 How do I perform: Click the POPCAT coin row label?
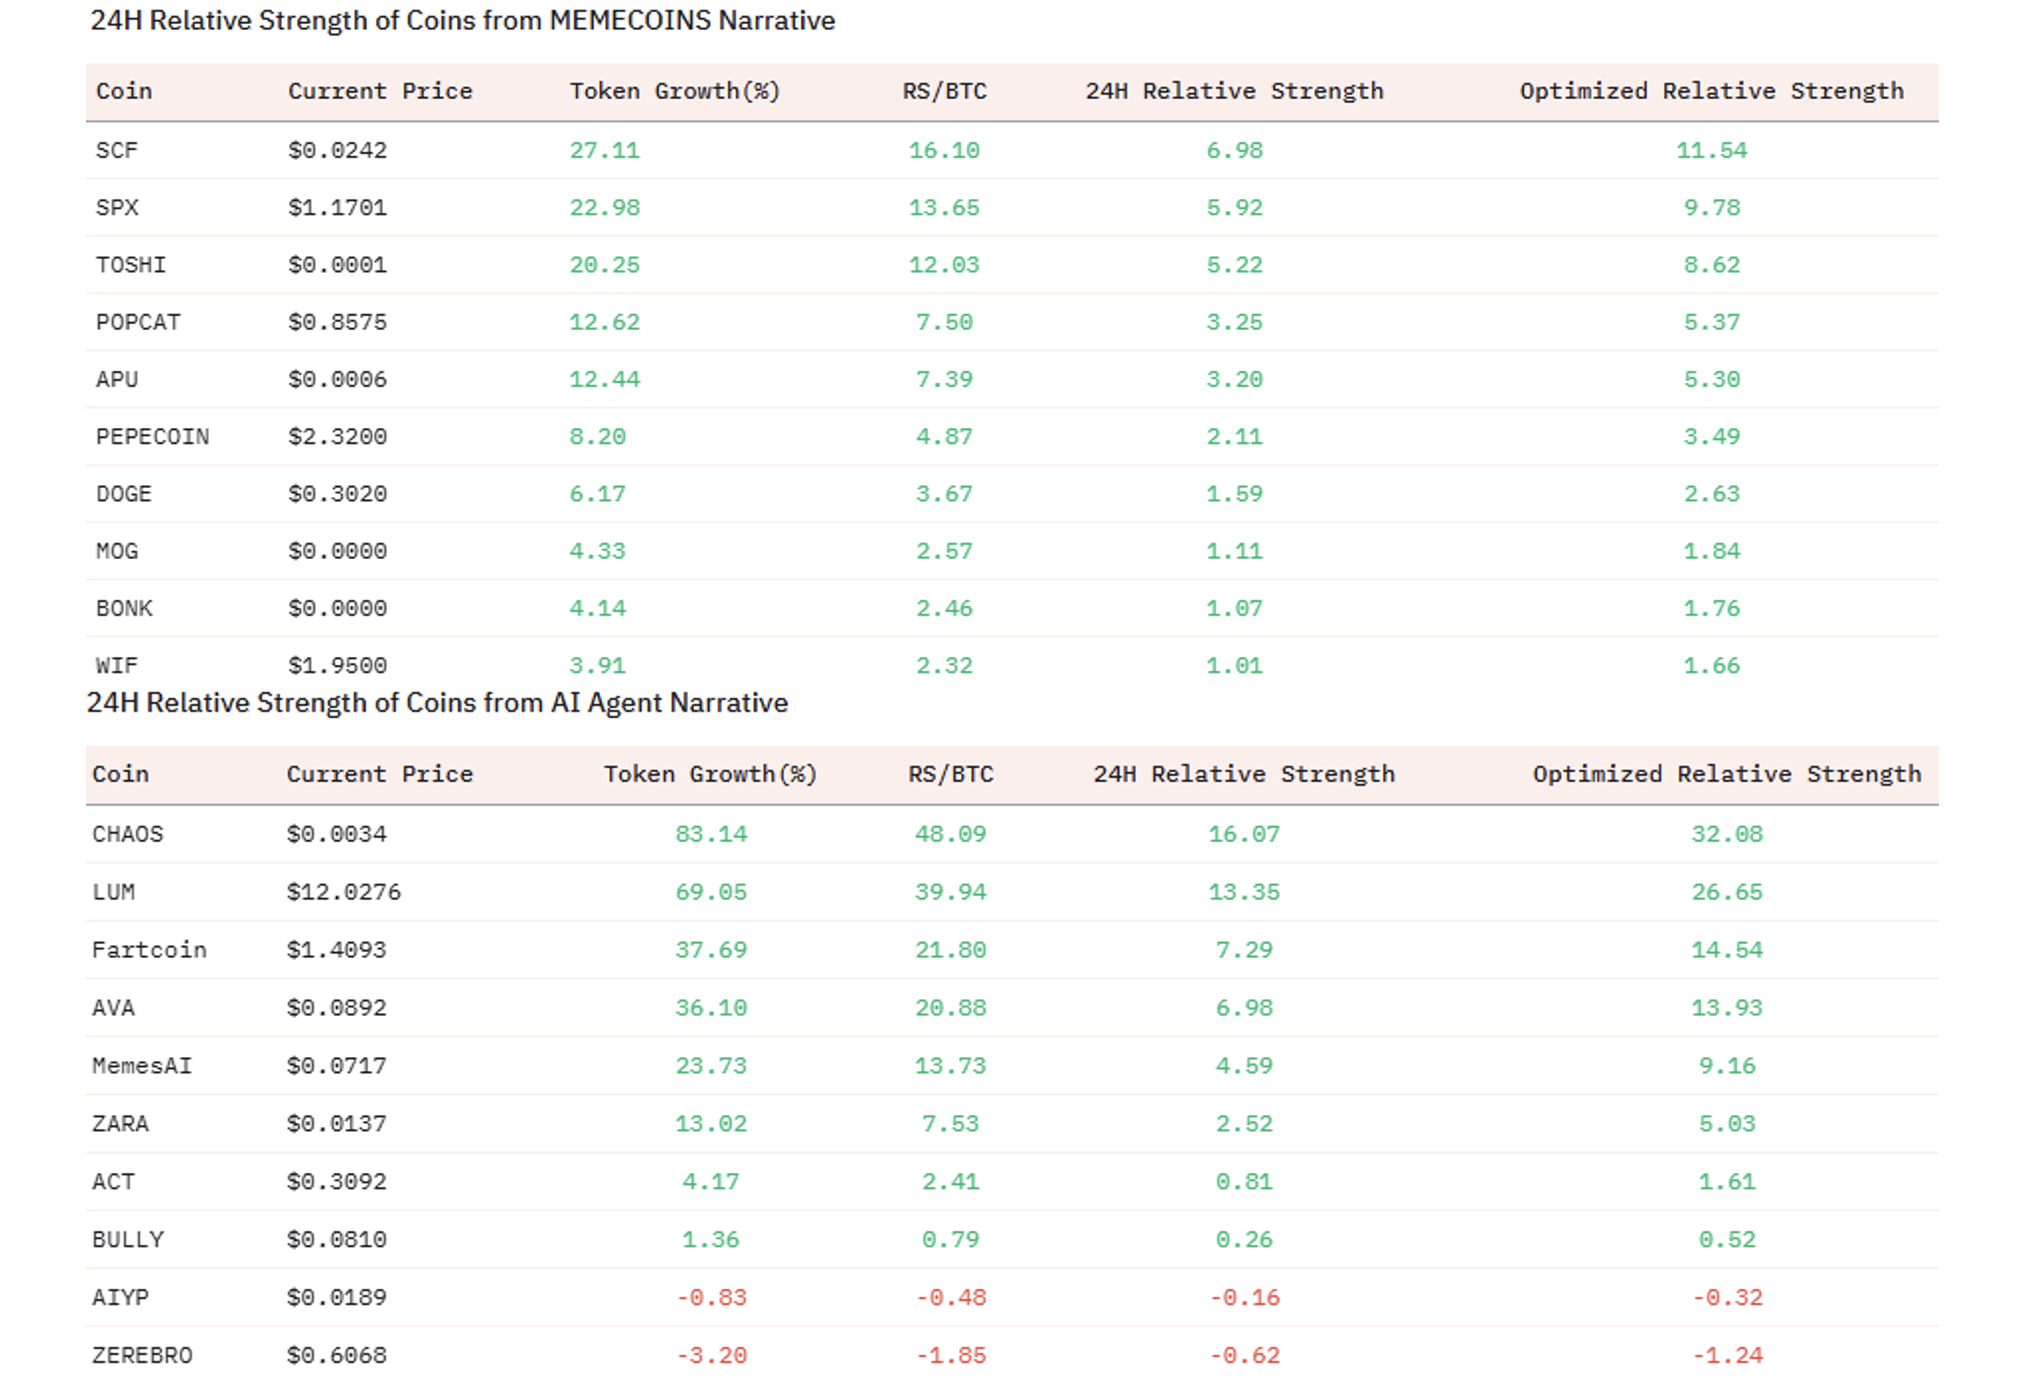pos(138,322)
